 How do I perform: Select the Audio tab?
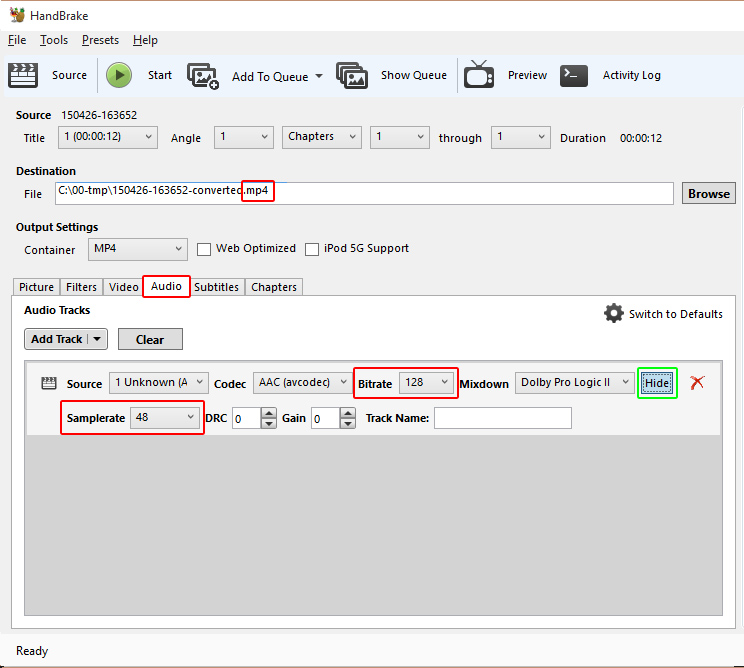pos(166,286)
